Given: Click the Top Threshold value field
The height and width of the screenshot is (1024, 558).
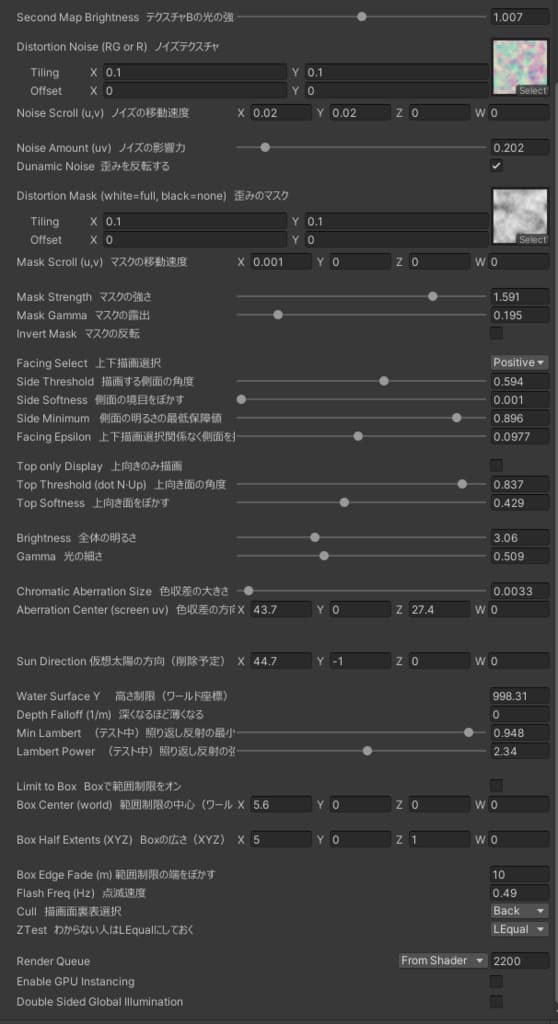Looking at the screenshot, I should (519, 485).
